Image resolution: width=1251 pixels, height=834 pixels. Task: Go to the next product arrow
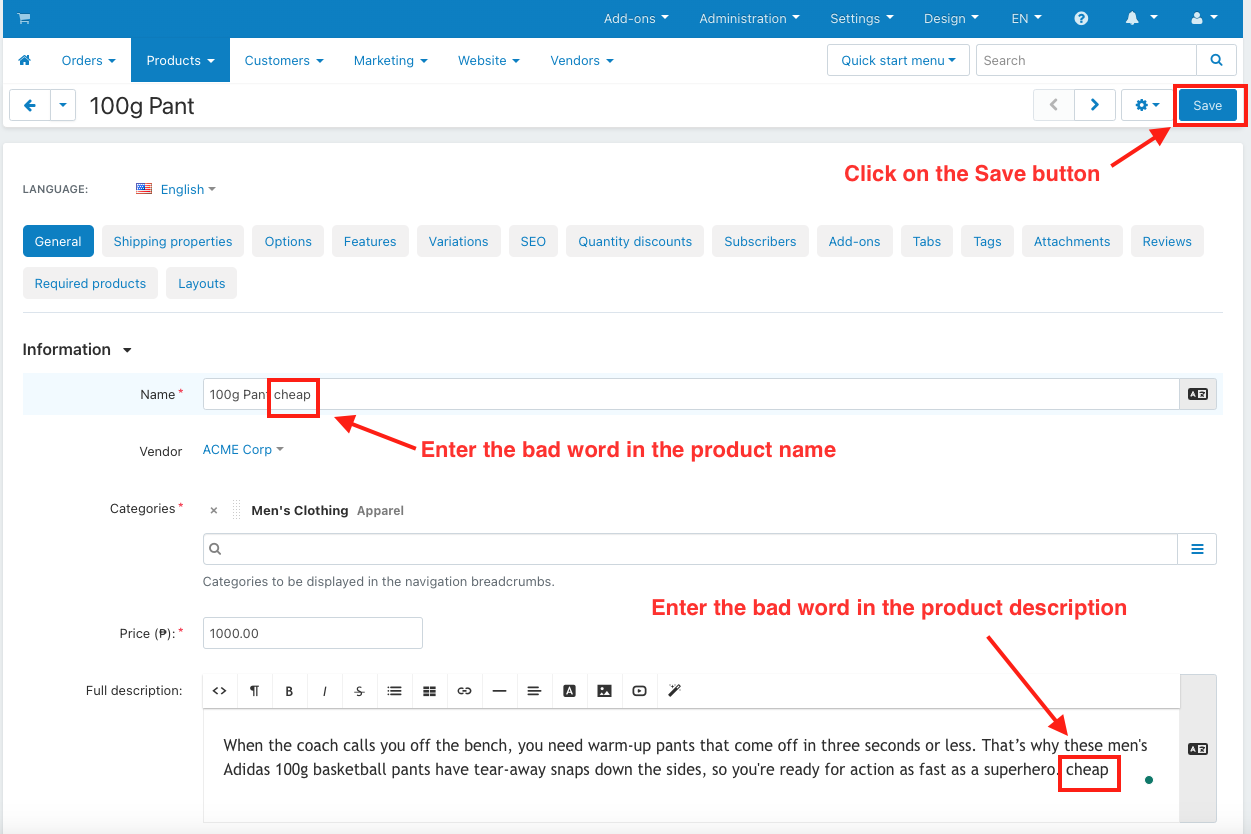(x=1095, y=105)
